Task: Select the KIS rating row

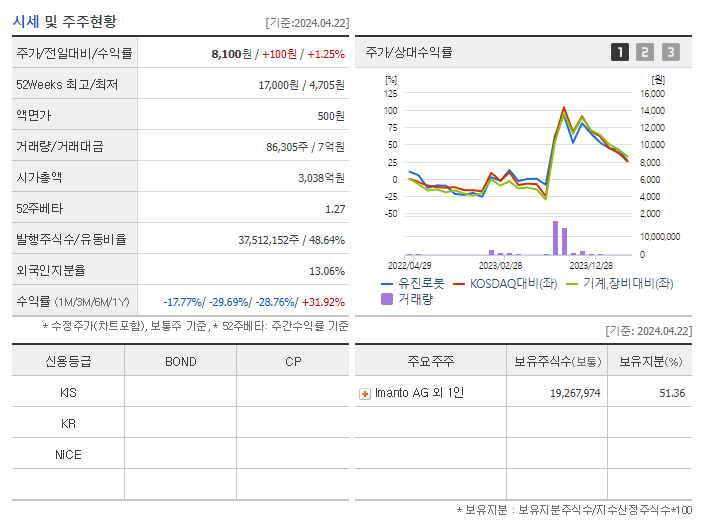Action: click(x=180, y=392)
